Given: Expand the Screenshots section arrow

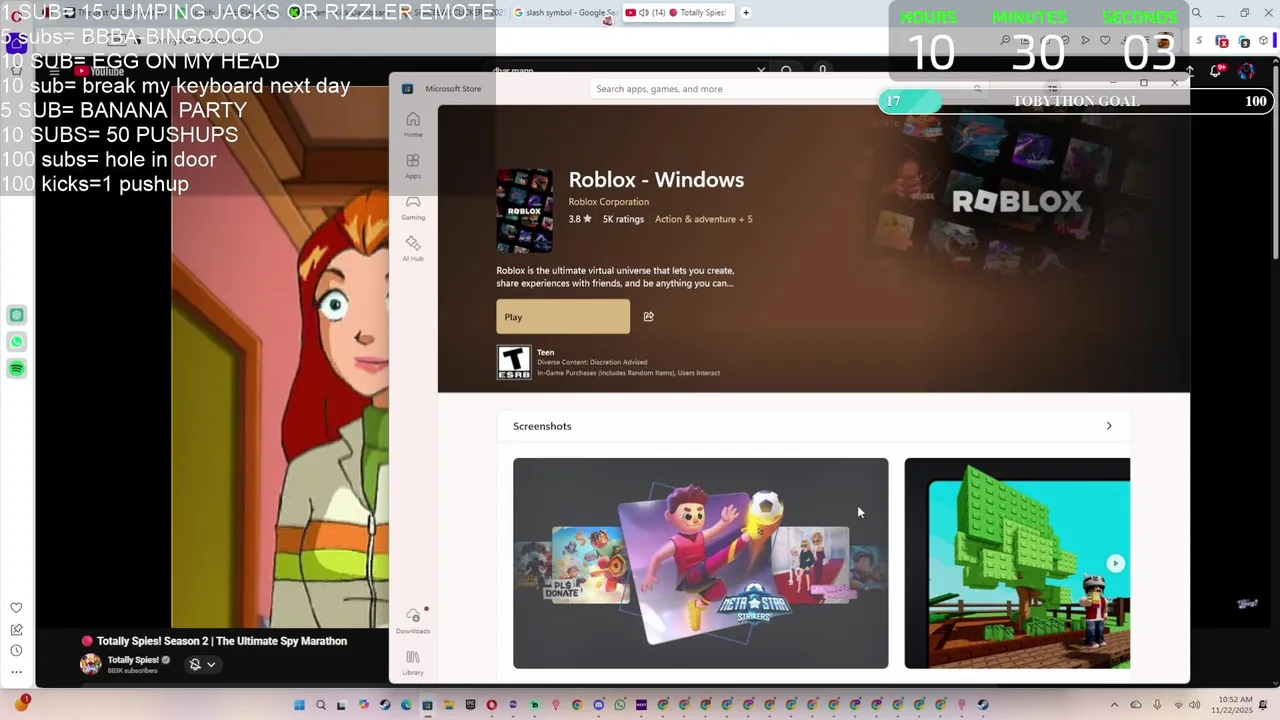Looking at the screenshot, I should (x=1108, y=426).
